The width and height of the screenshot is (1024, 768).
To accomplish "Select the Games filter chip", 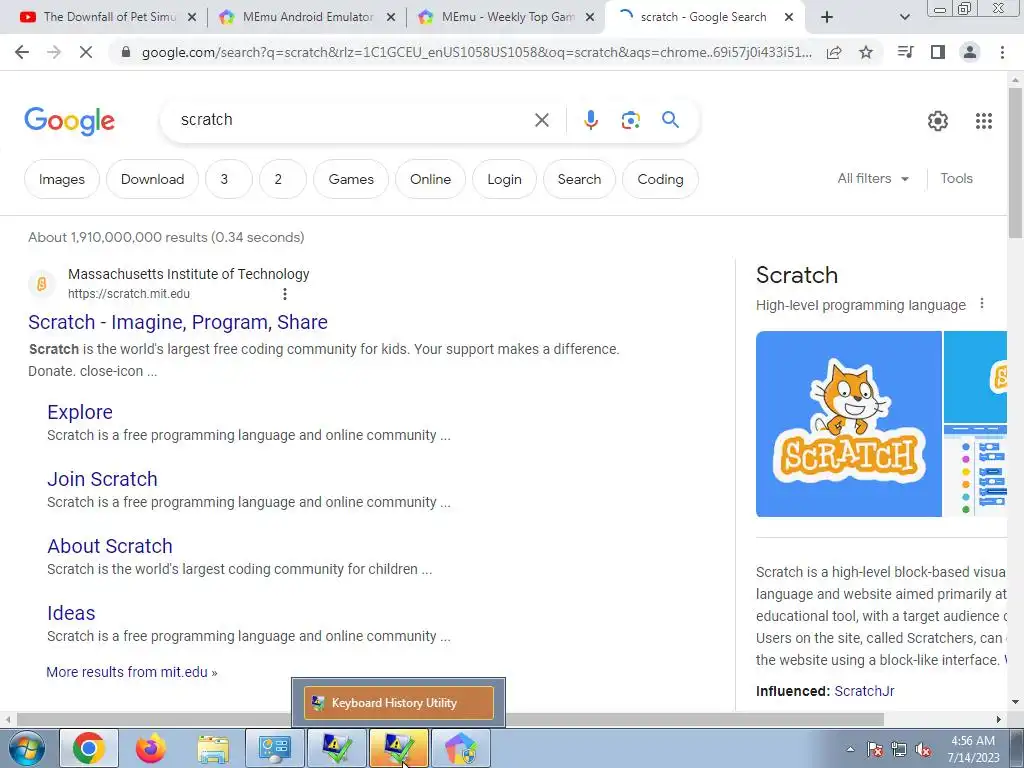I will 351,179.
